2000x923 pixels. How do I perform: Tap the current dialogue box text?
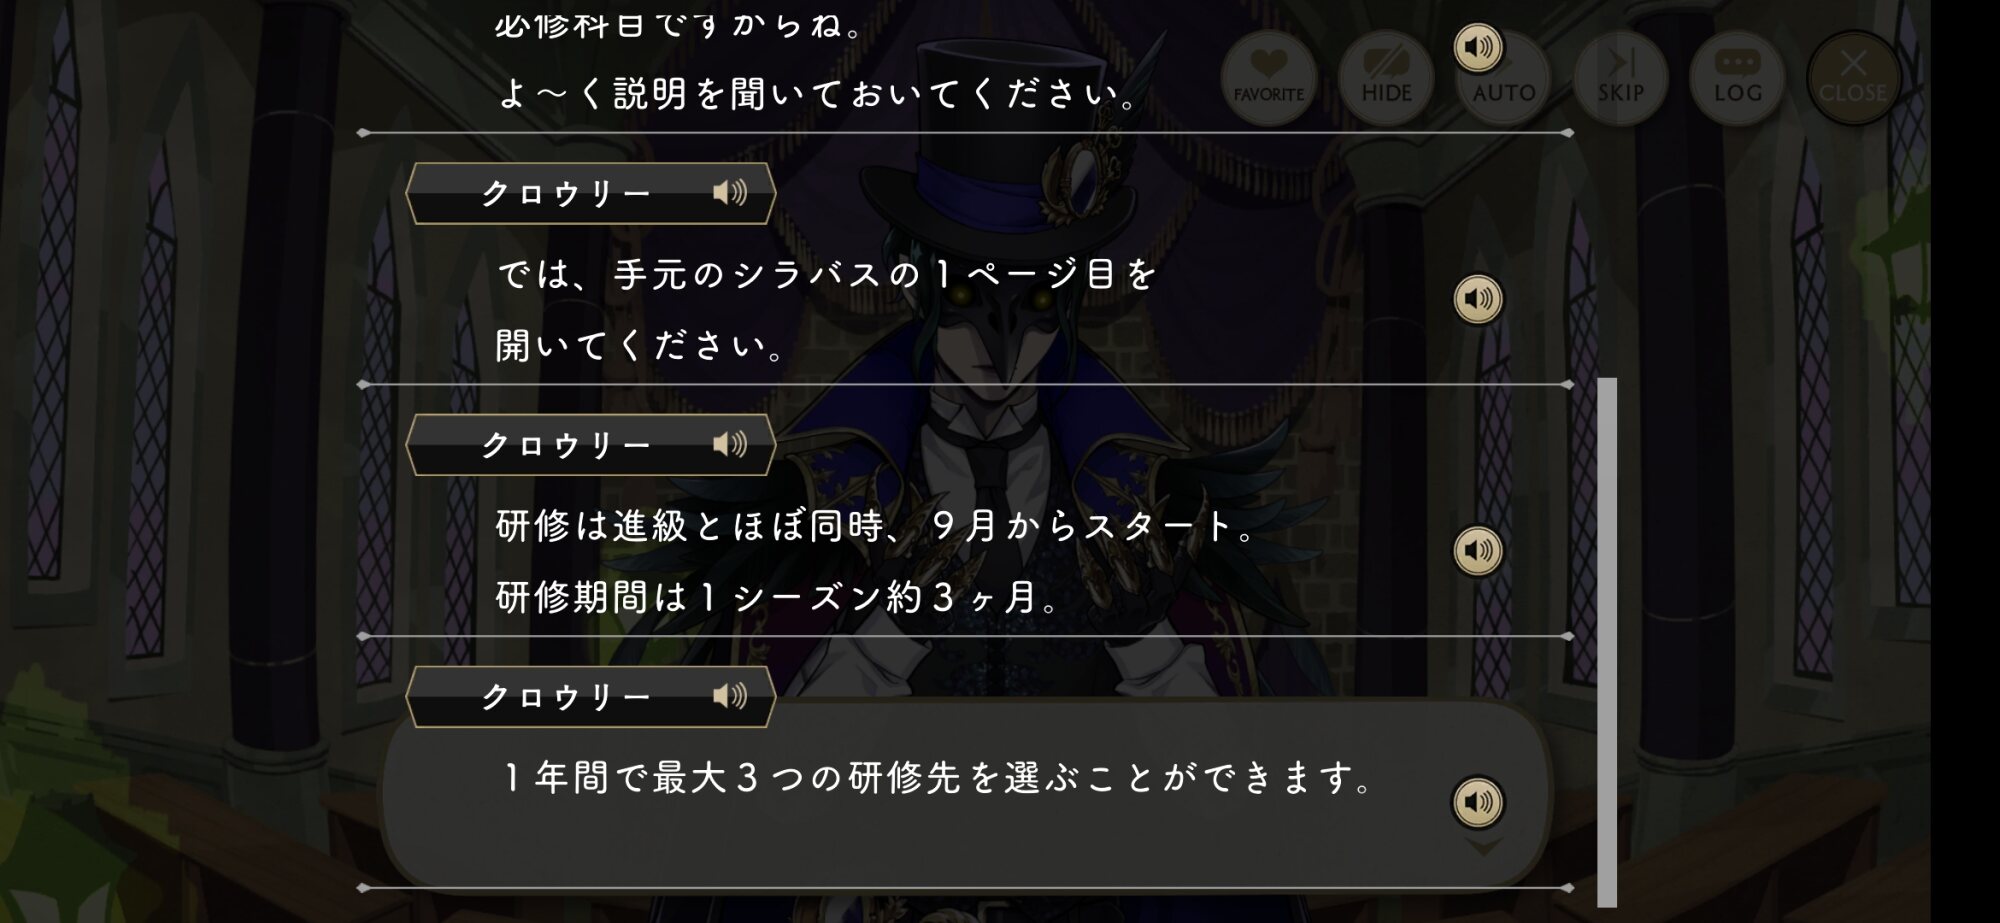[940, 777]
